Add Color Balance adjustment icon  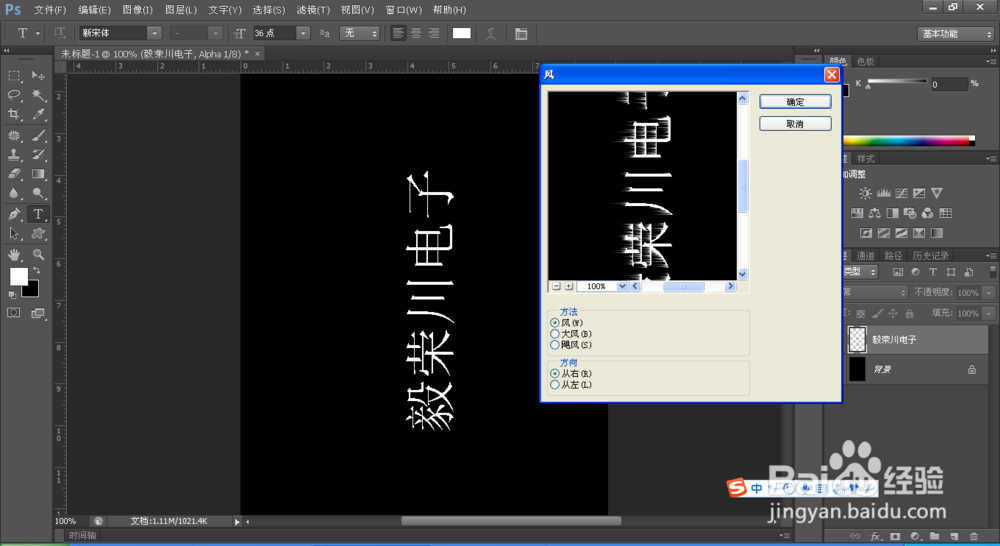coord(874,213)
